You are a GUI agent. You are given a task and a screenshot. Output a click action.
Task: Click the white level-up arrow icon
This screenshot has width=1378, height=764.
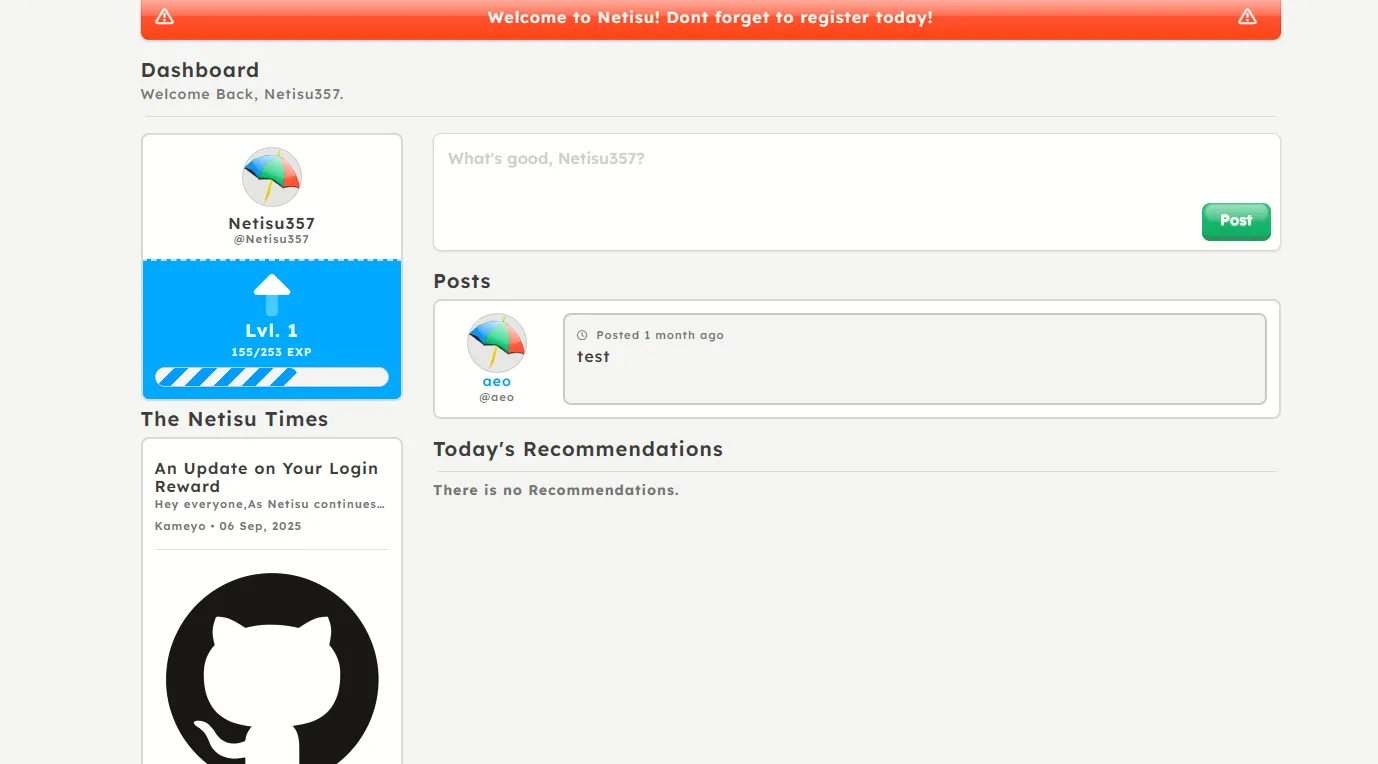272,295
